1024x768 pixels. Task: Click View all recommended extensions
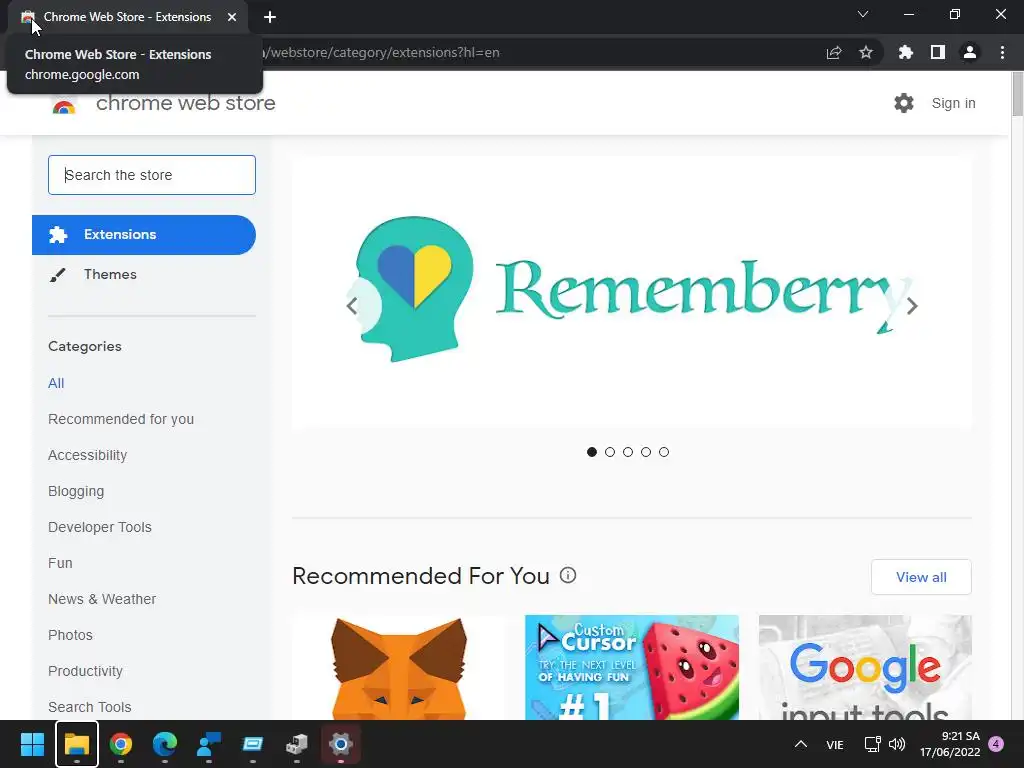tap(921, 577)
